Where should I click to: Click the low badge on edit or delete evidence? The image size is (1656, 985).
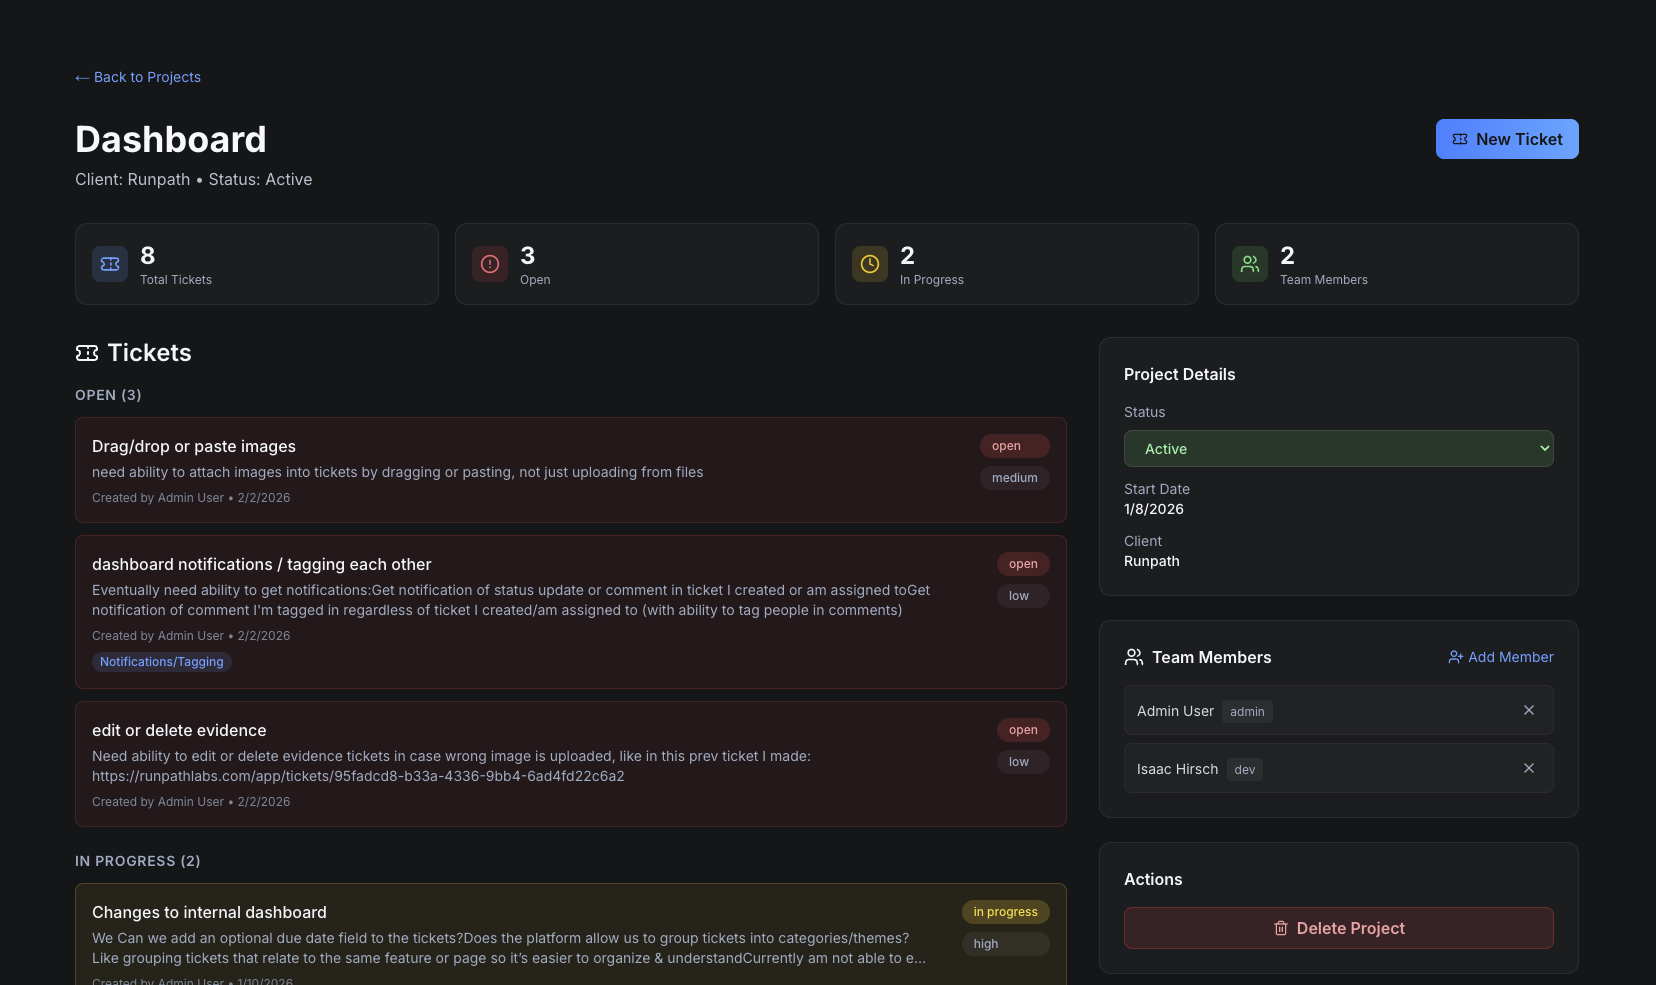click(x=1023, y=762)
